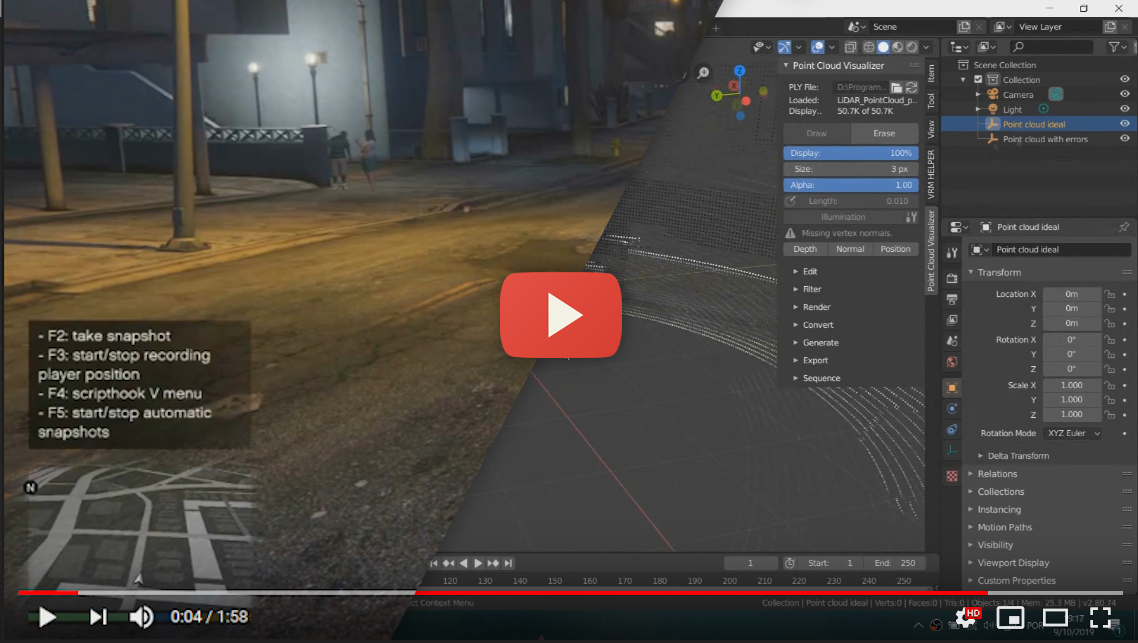Hide Point cloud with errors object
Screen dimensions: 1138x643
tap(1124, 139)
